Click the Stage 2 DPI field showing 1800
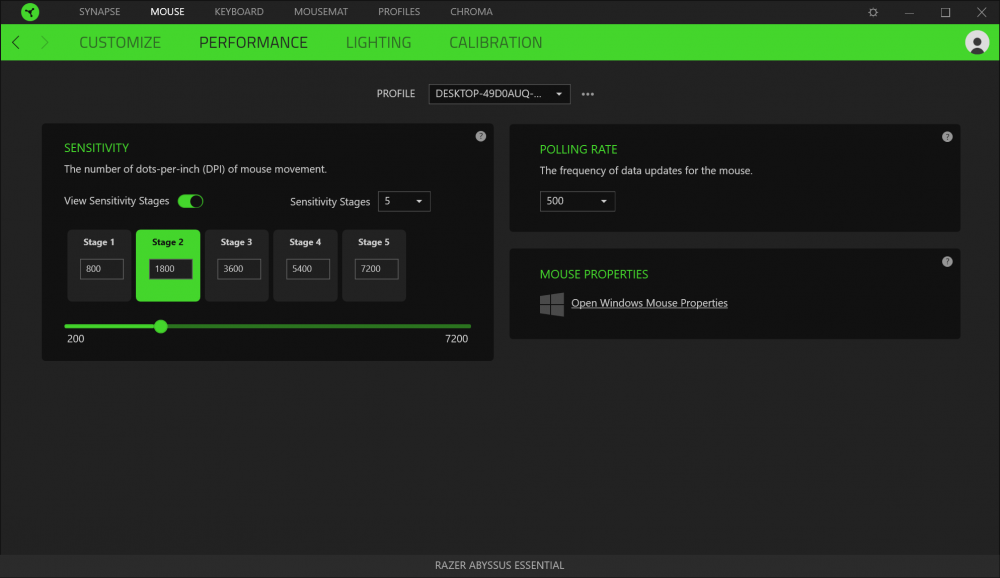The width and height of the screenshot is (1000, 578). (170, 269)
